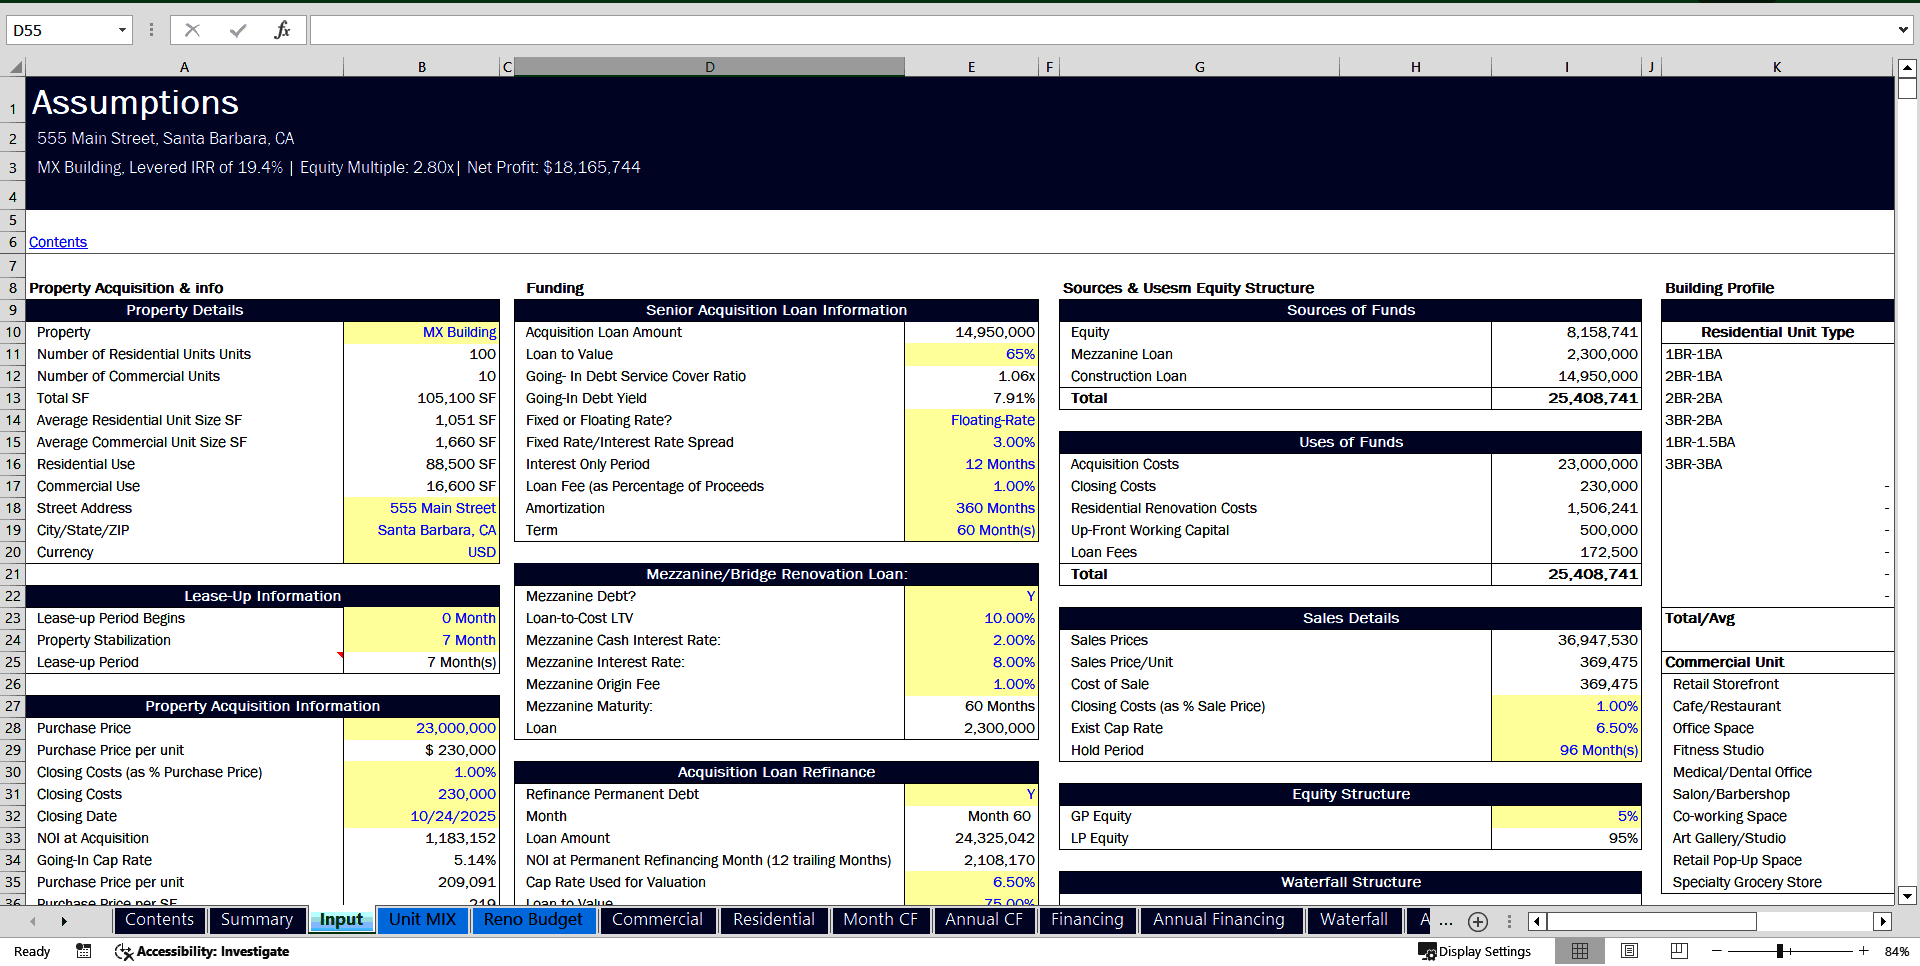Click the sheet tab bar resize handle dots
The image size is (1920, 966).
1509,921
